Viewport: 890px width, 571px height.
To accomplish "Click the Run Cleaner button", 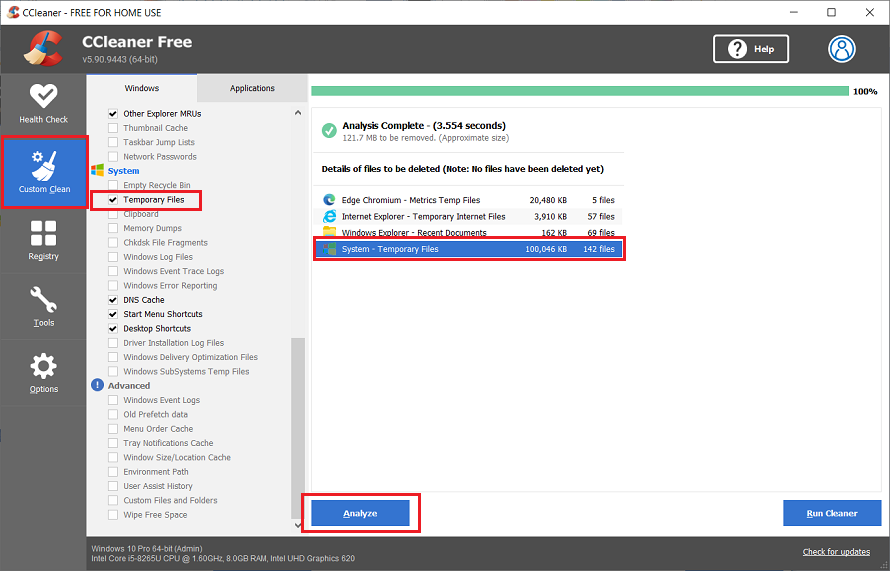I will click(x=832, y=513).
